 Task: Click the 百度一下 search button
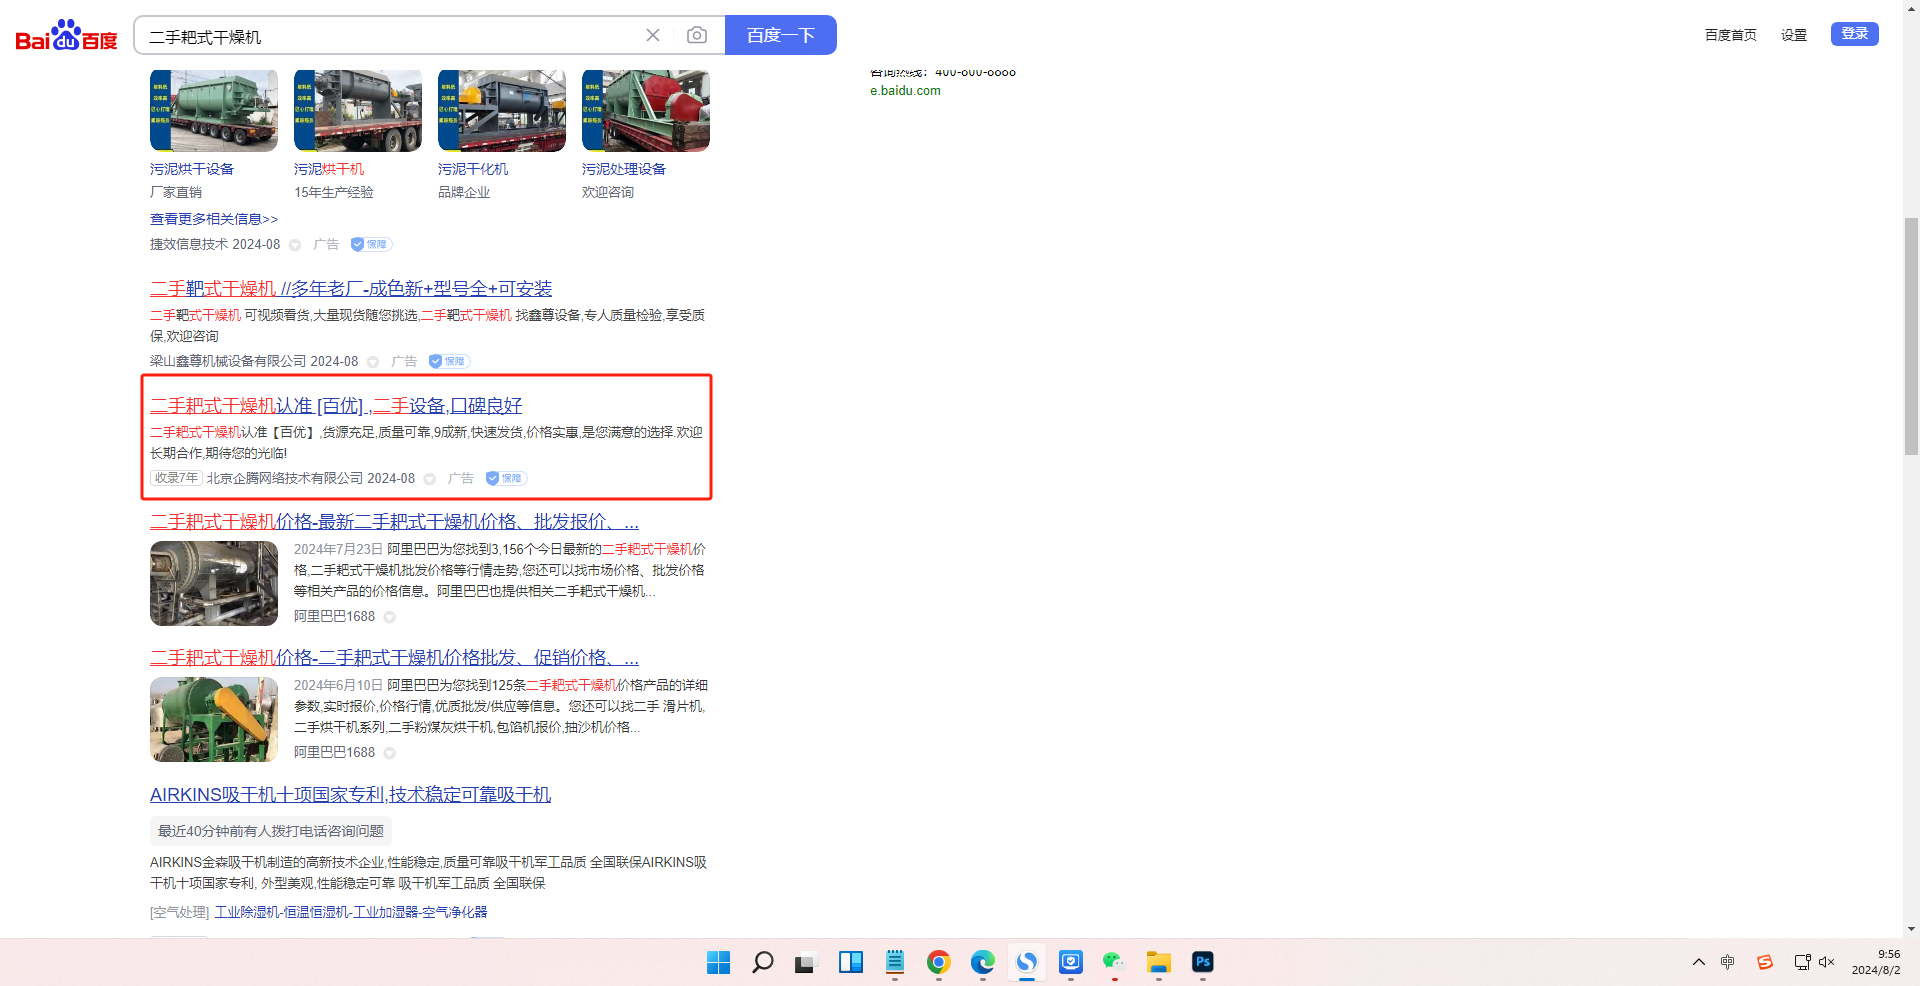780,36
